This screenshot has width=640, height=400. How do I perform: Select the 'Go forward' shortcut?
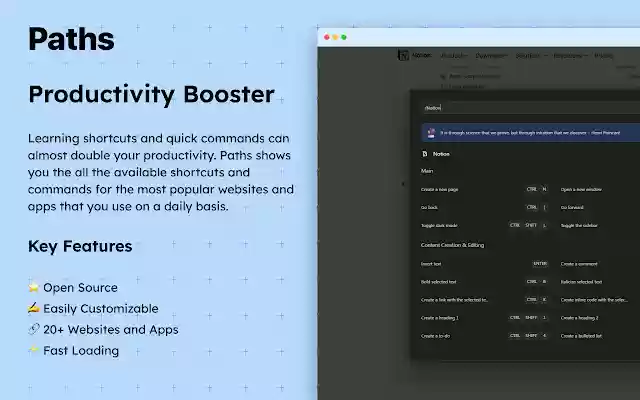pyautogui.click(x=572, y=207)
